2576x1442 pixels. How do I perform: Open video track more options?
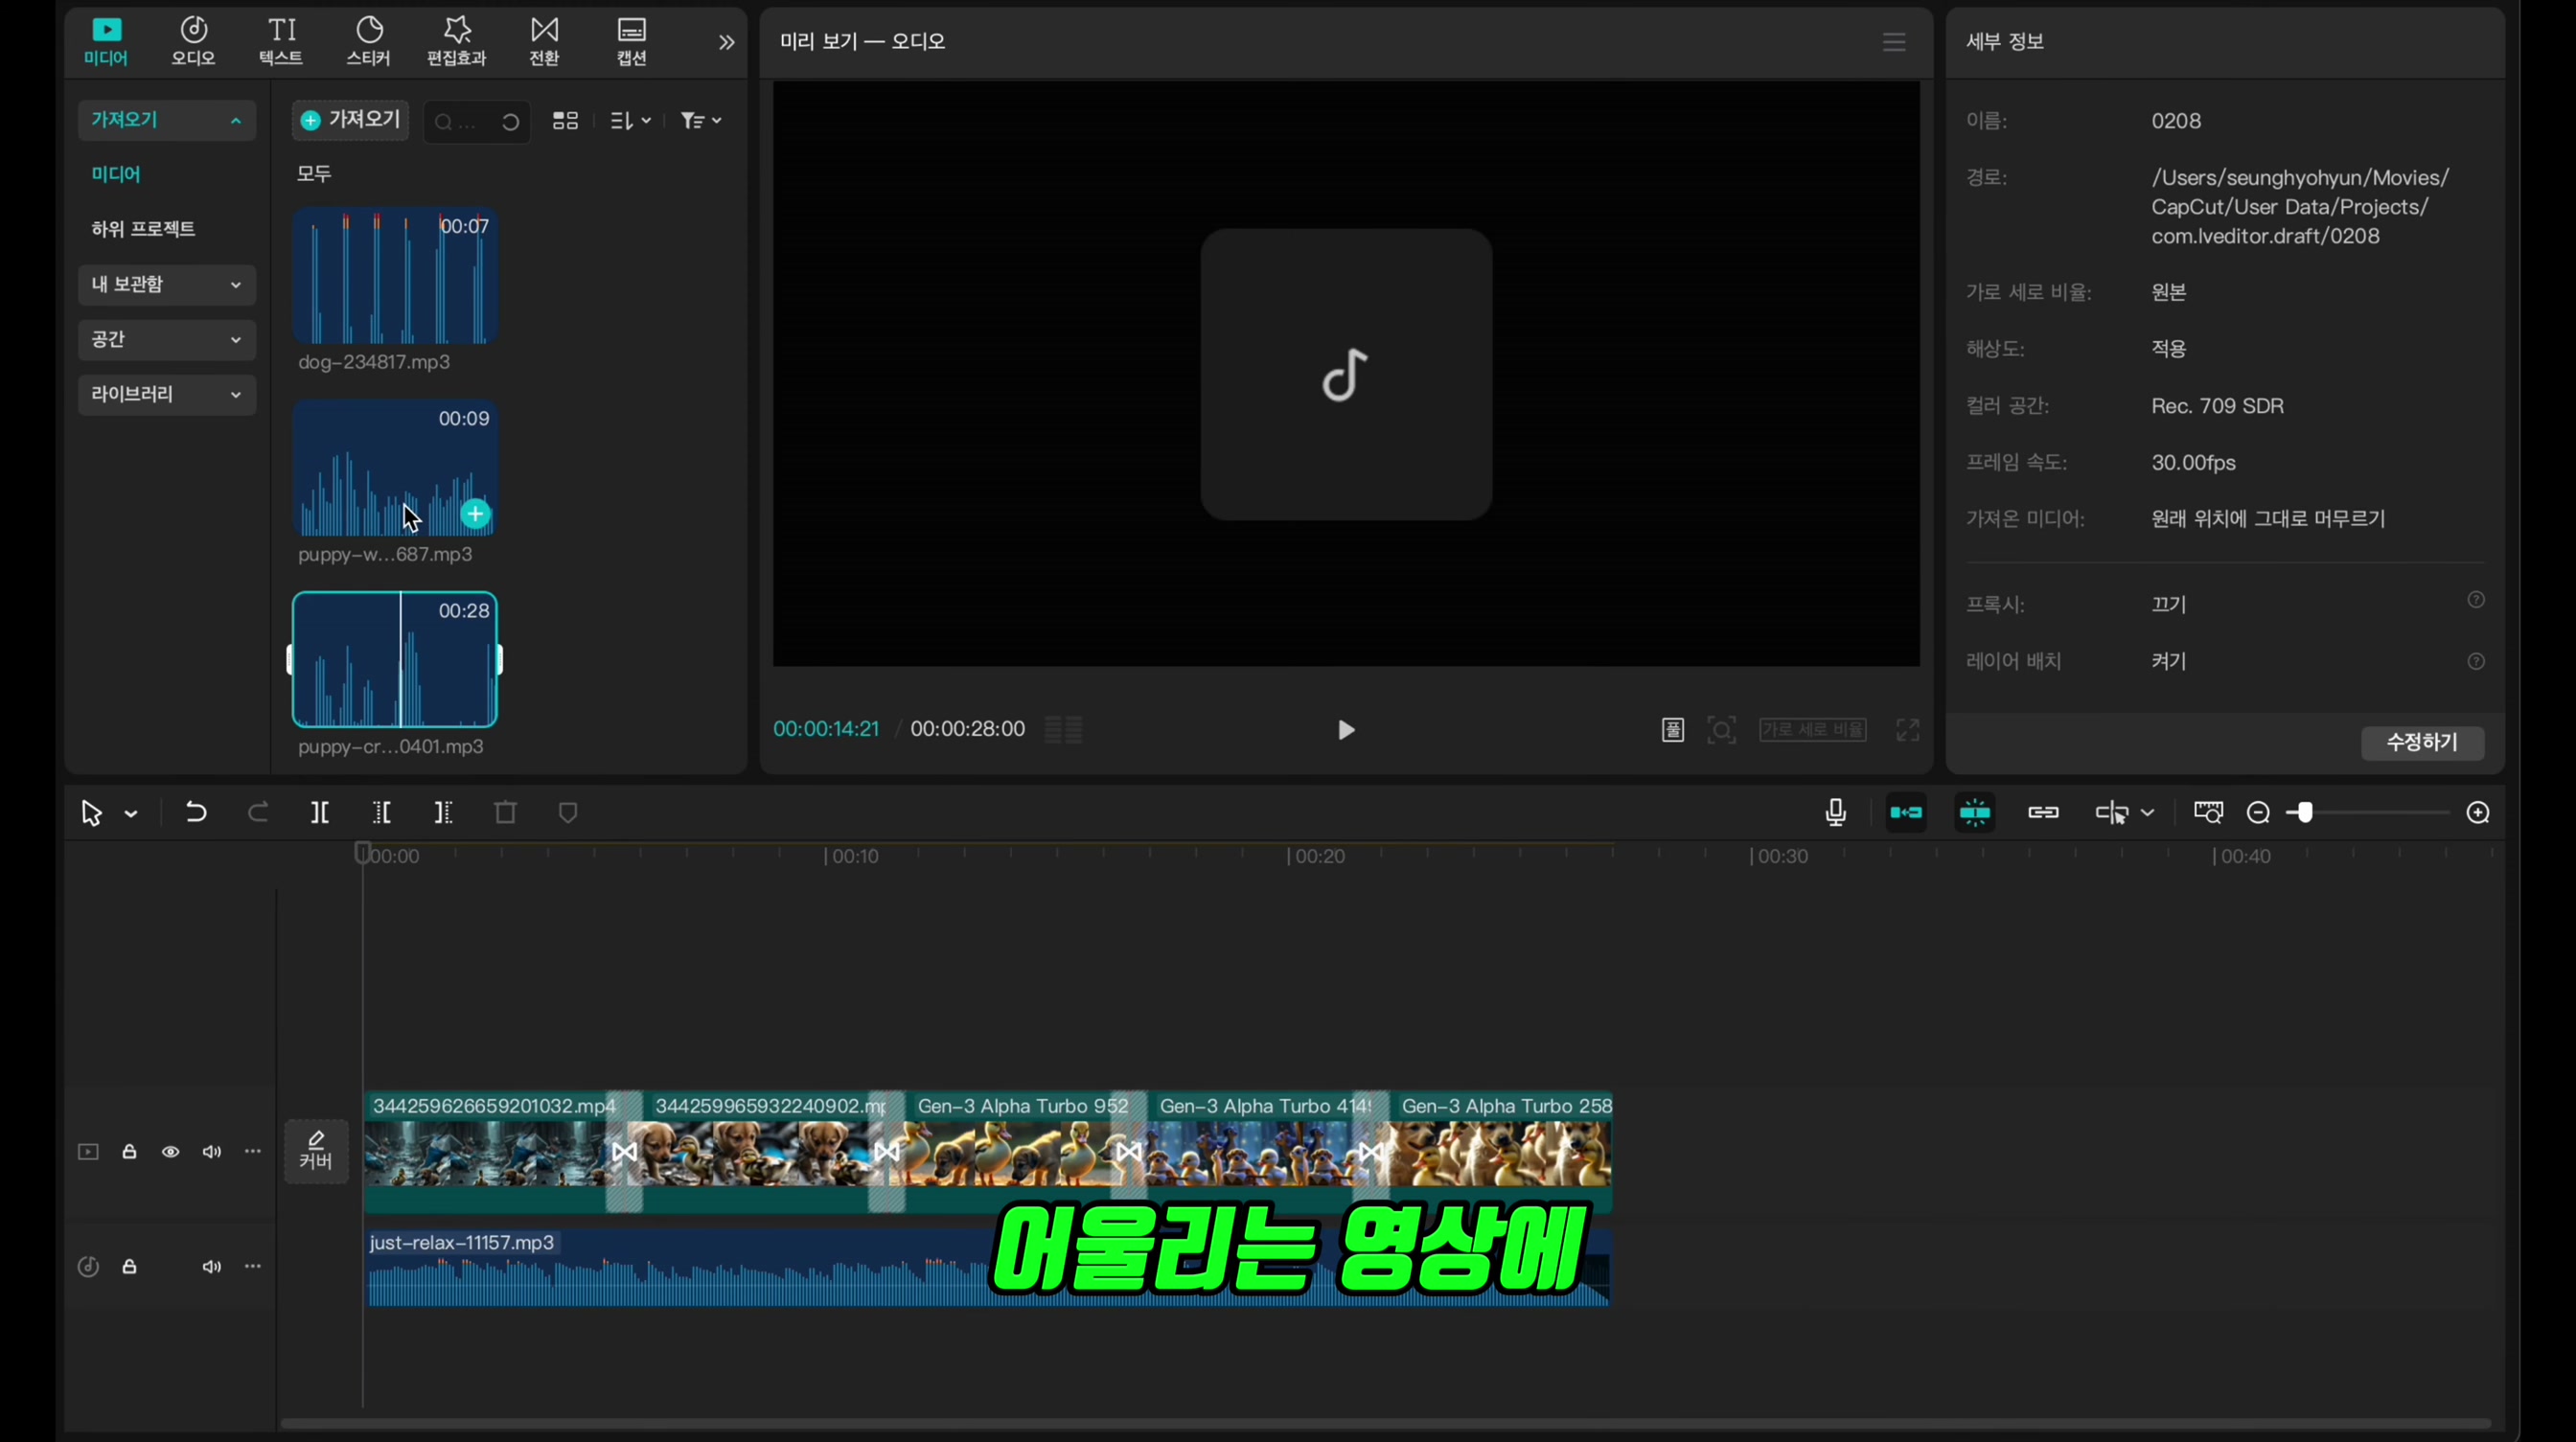[x=253, y=1152]
